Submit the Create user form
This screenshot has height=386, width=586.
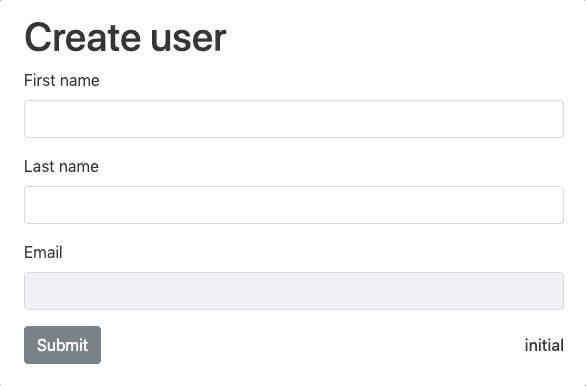[62, 345]
